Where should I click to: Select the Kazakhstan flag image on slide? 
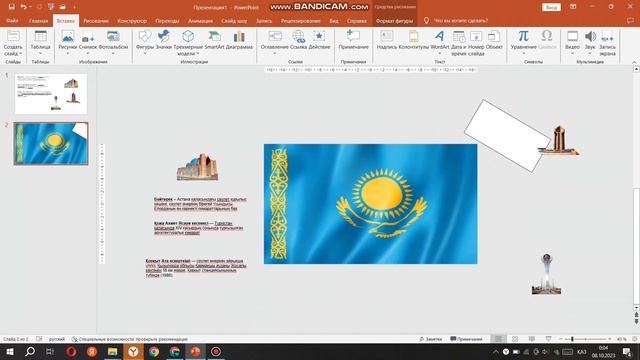(370, 204)
